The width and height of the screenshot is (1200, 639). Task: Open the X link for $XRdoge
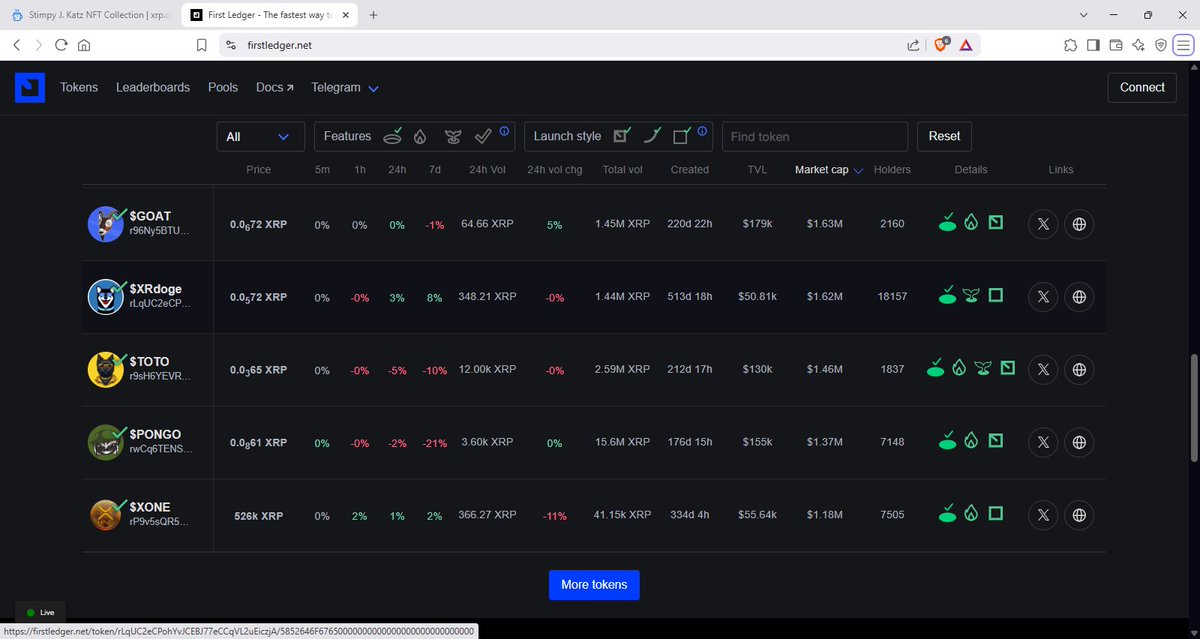1043,297
